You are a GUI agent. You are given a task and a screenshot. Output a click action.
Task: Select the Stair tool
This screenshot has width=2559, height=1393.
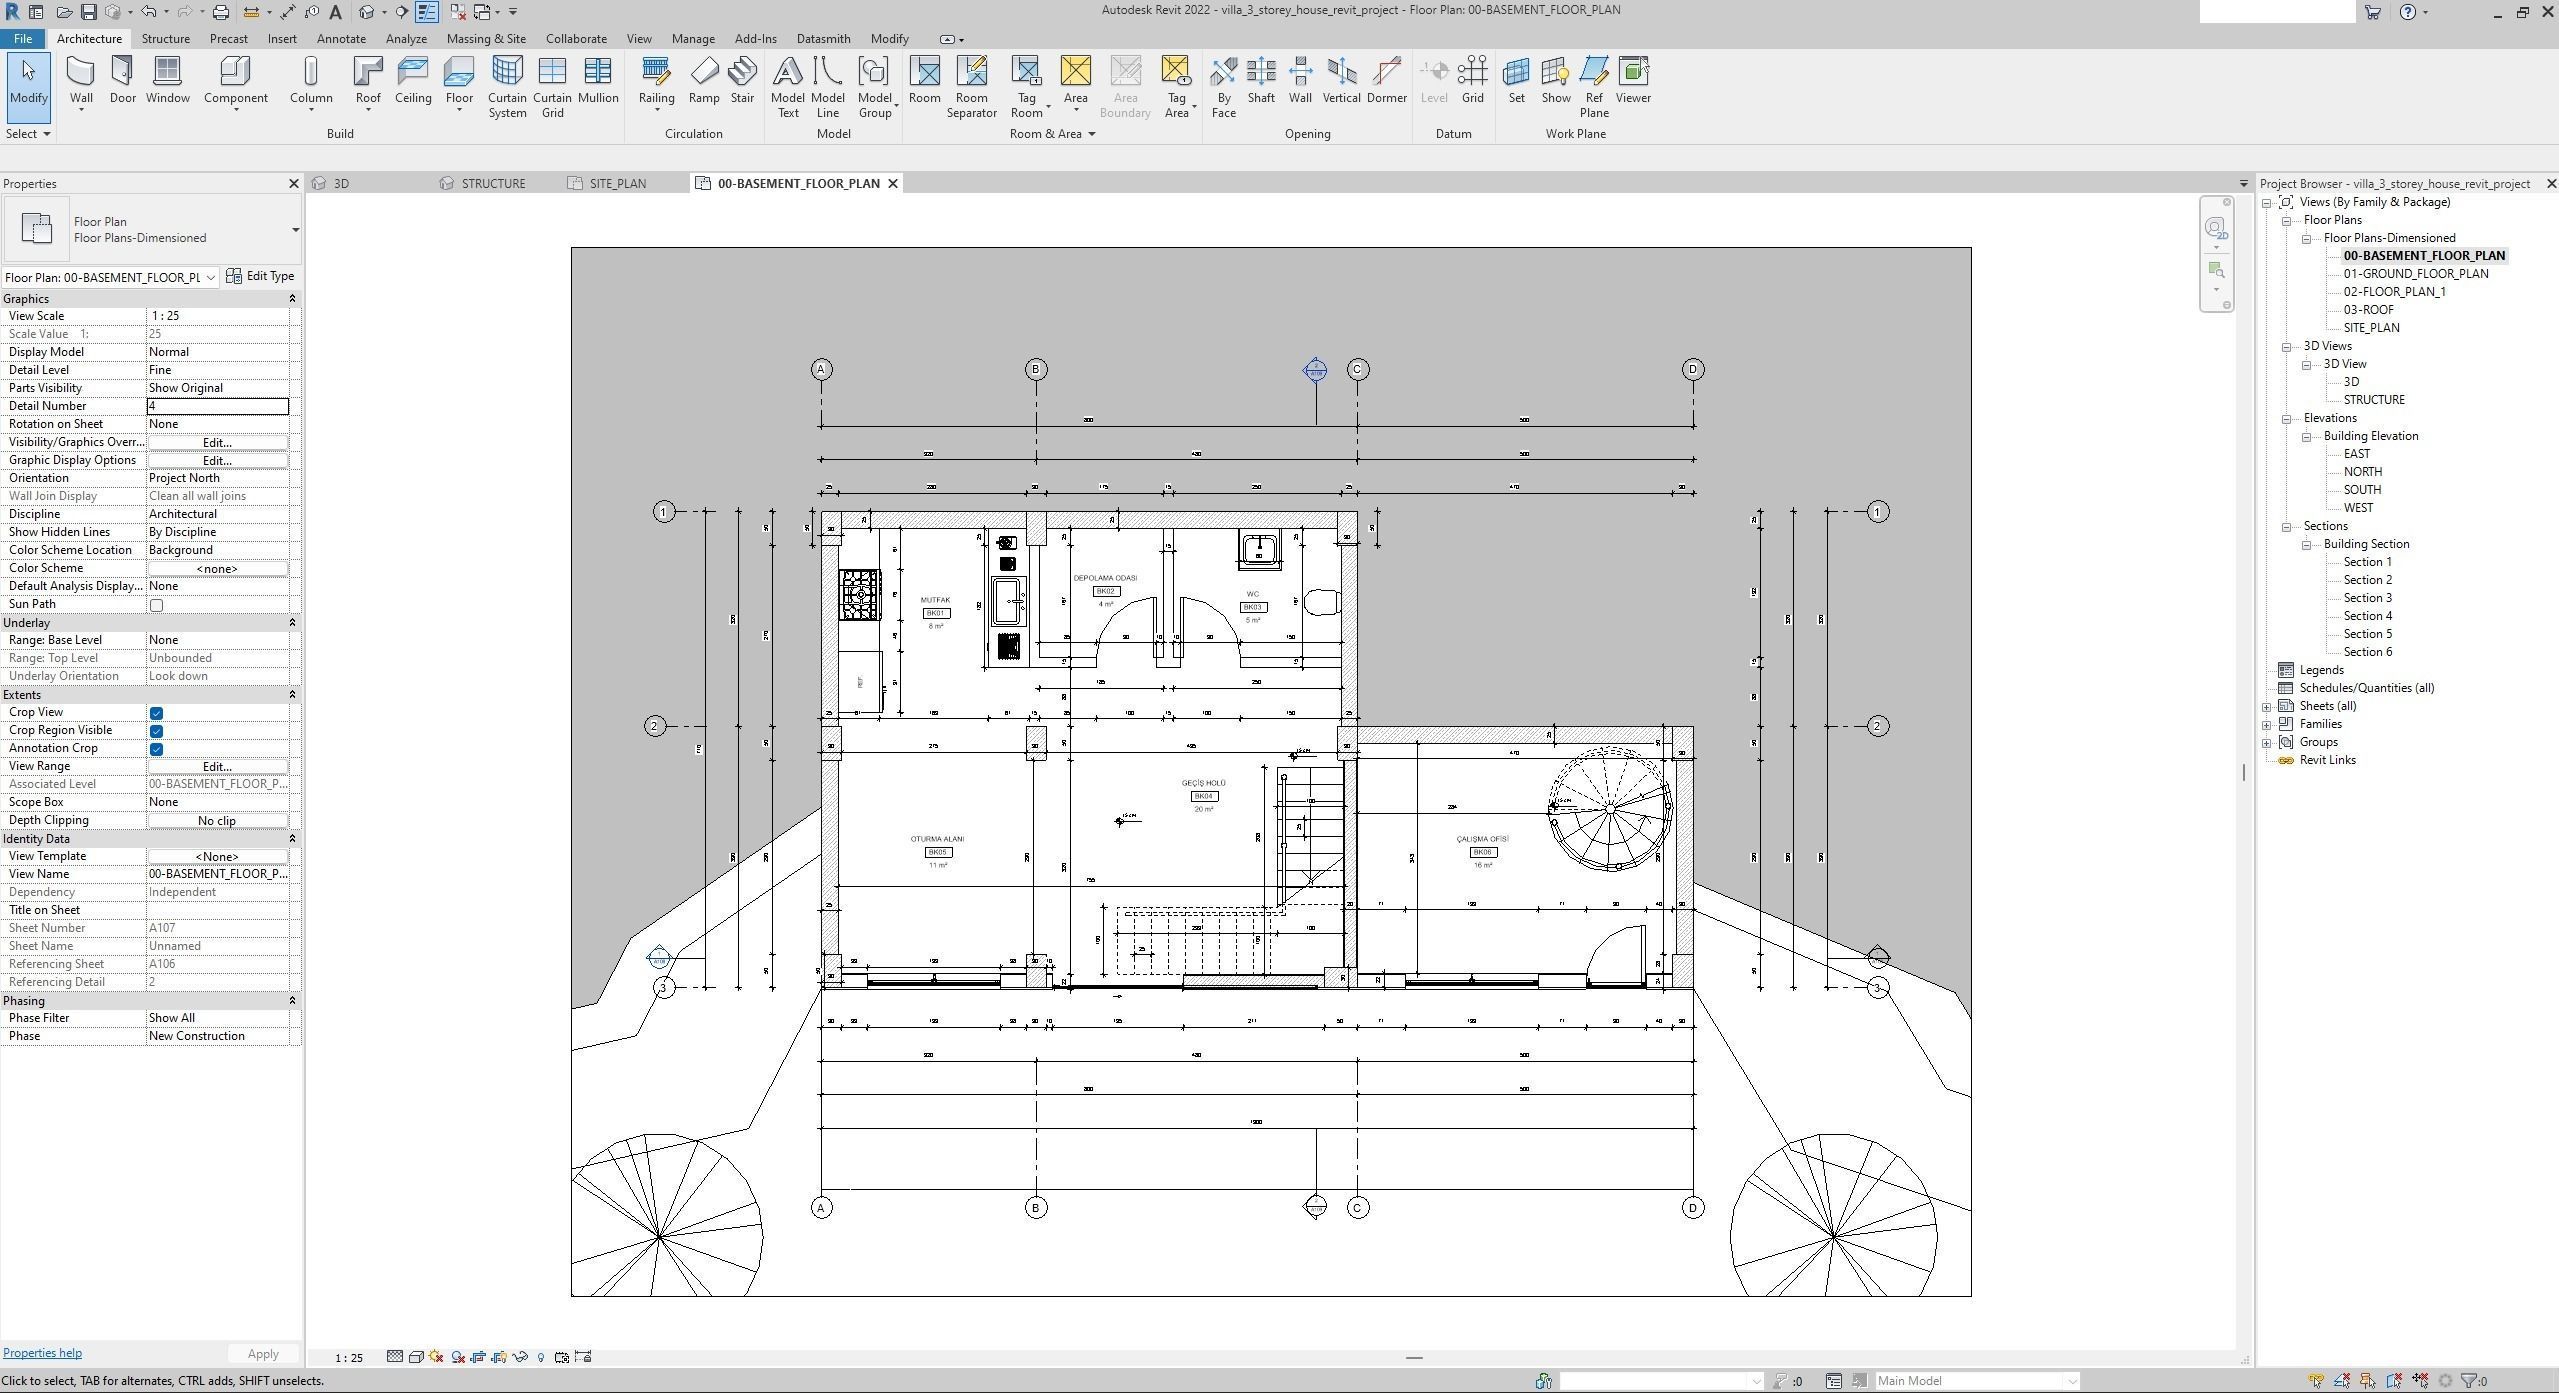pyautogui.click(x=742, y=78)
